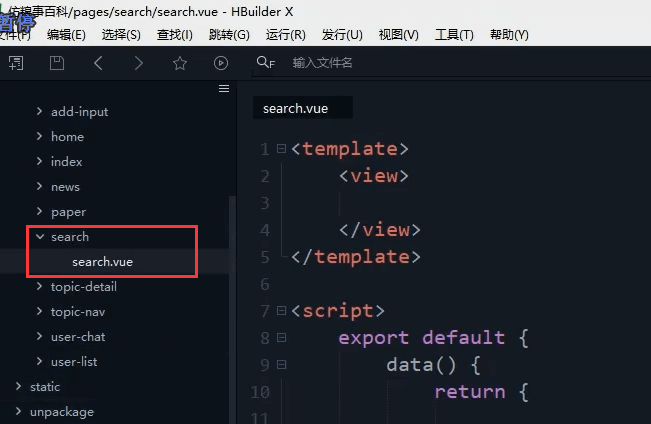The image size is (651, 424).
Task: Open the 查找(I) menu
Action: 174,34
